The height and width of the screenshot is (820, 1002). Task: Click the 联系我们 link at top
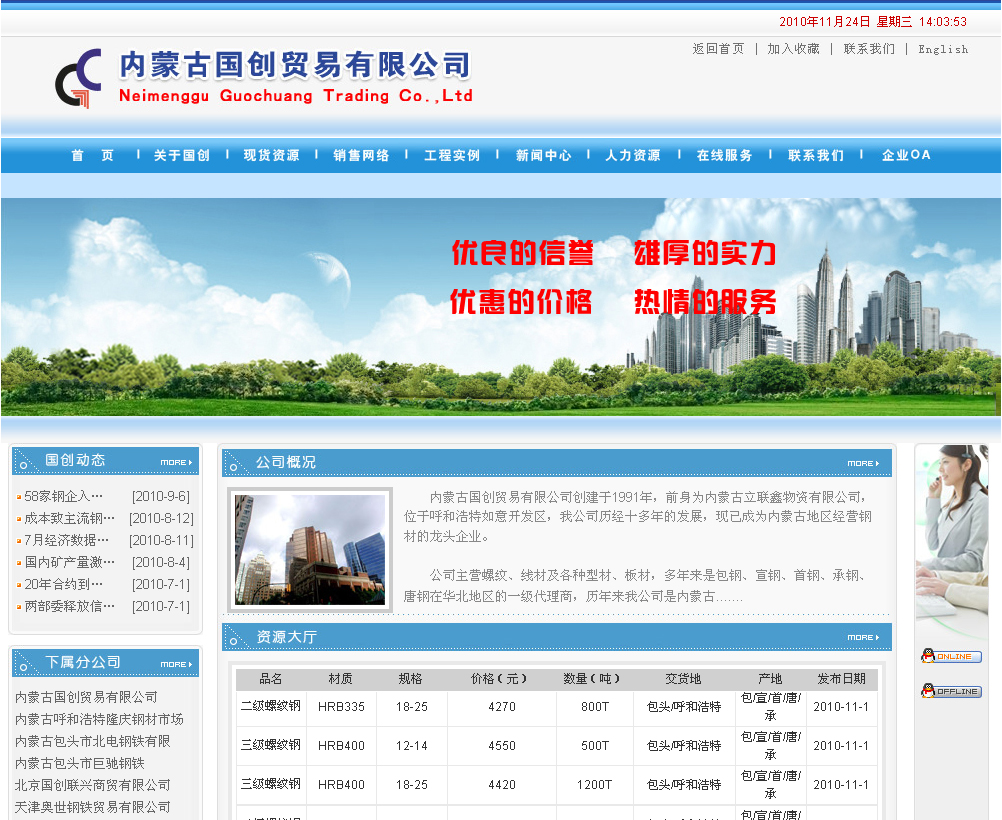tap(869, 49)
